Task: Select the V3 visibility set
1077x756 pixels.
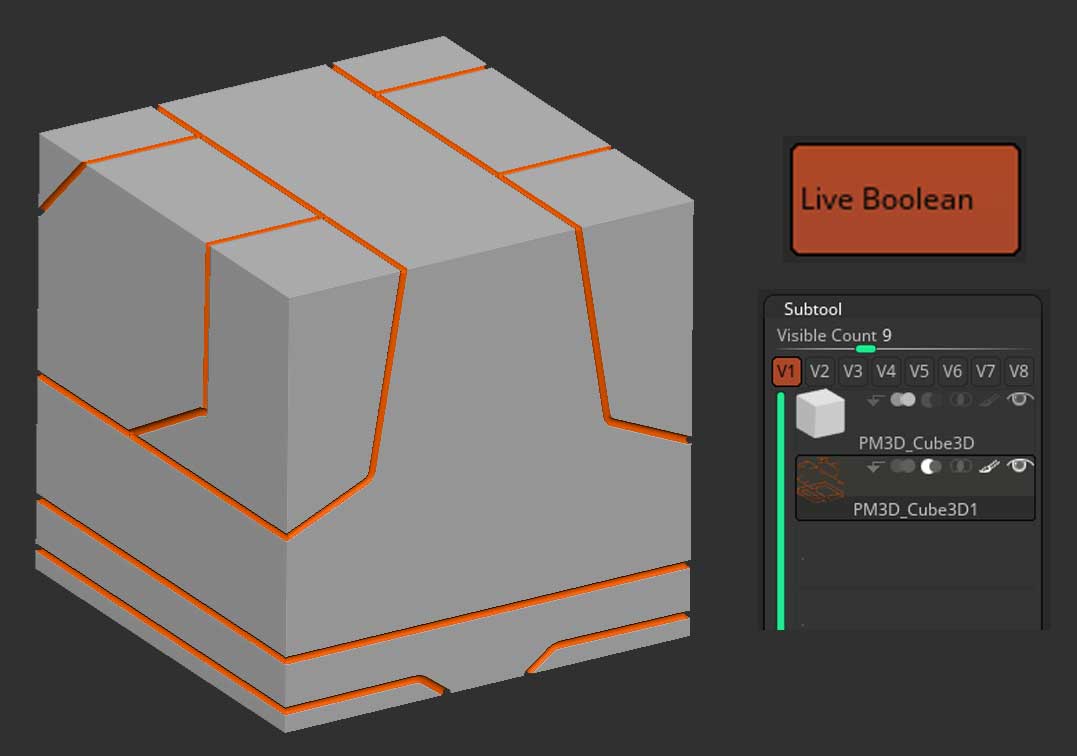Action: coord(852,371)
